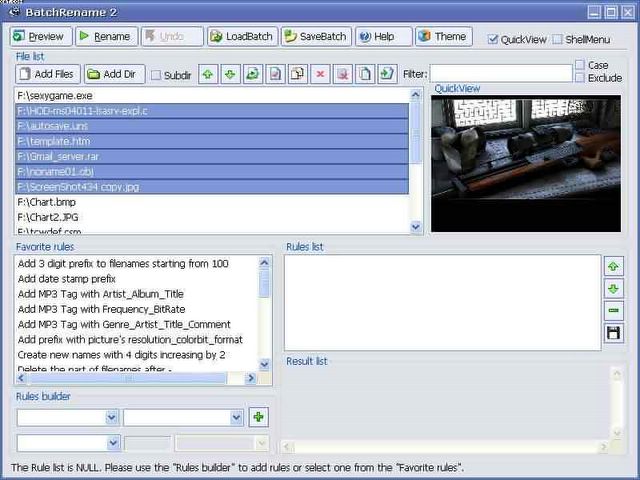Click Favorite rules horizontal scroll right arrow
640x480 pixels.
(251, 378)
